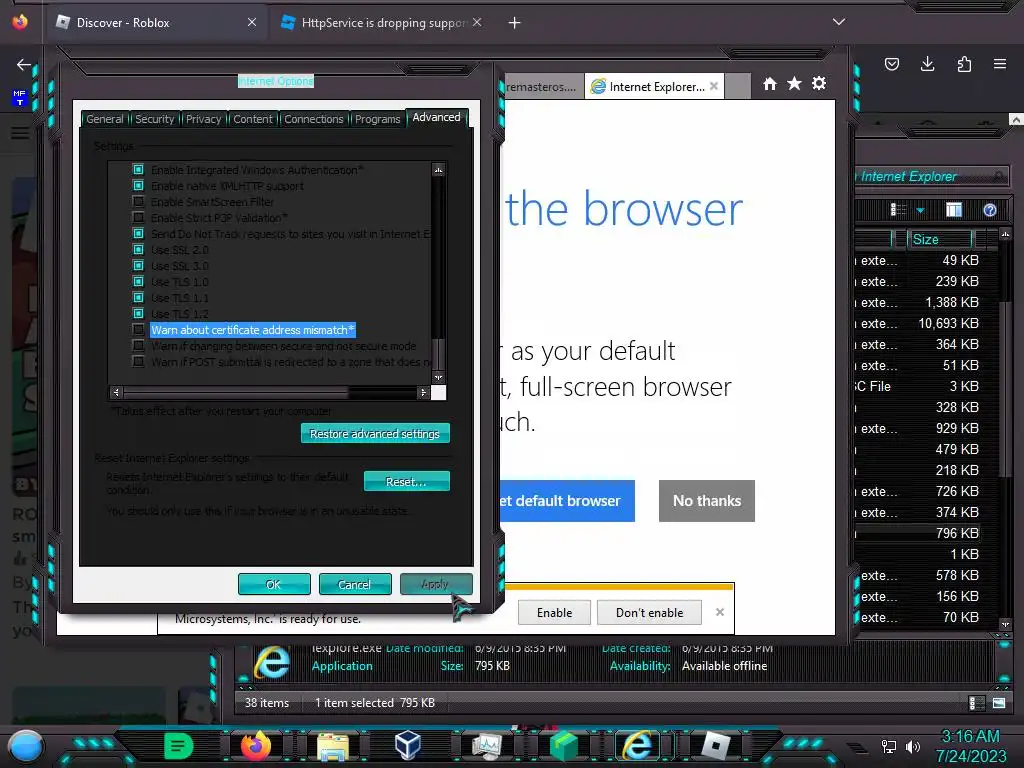Check Enable SmartScreen Filter
1024x768 pixels.
[138, 202]
